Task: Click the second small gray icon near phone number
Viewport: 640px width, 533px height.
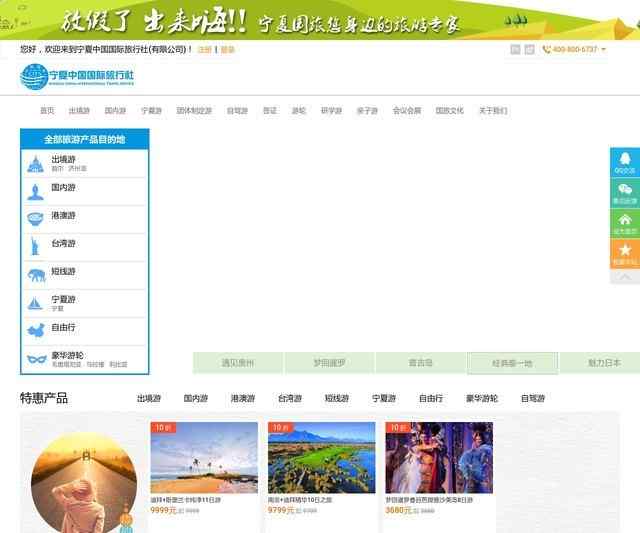Action: click(529, 49)
